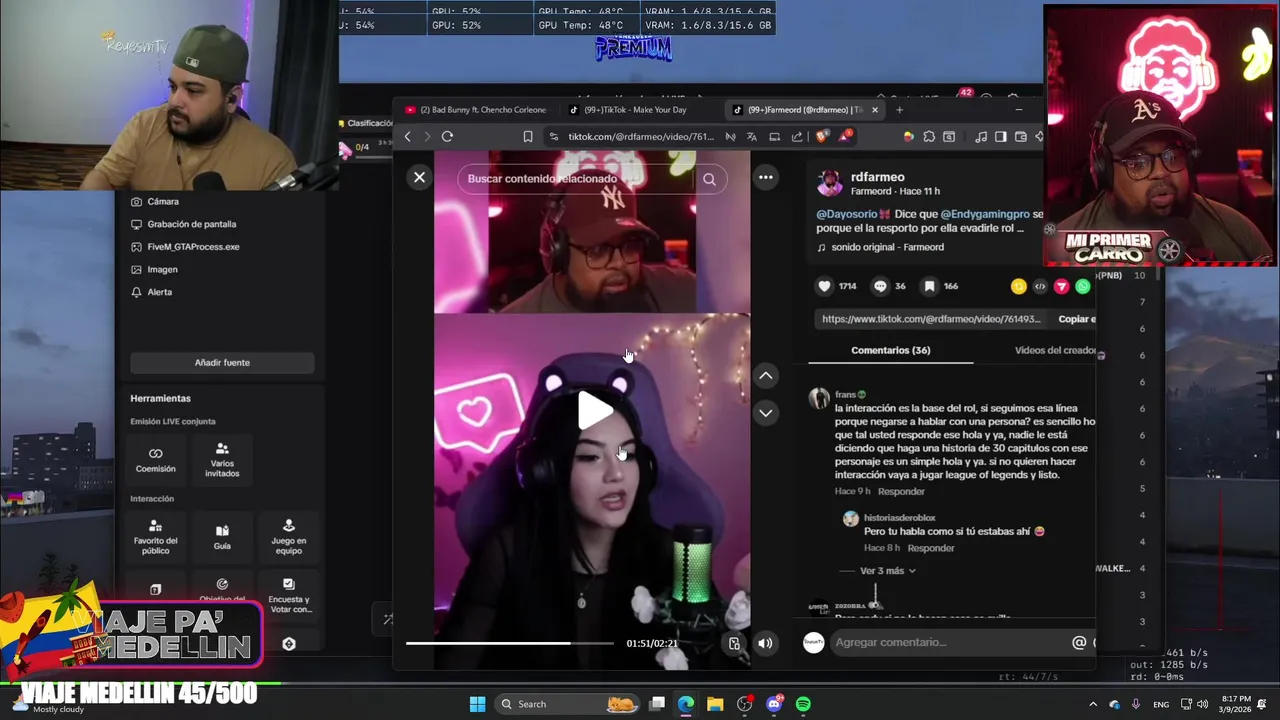1280x720 pixels.
Task: Click the red share-to-friends icon
Action: pos(1061,286)
